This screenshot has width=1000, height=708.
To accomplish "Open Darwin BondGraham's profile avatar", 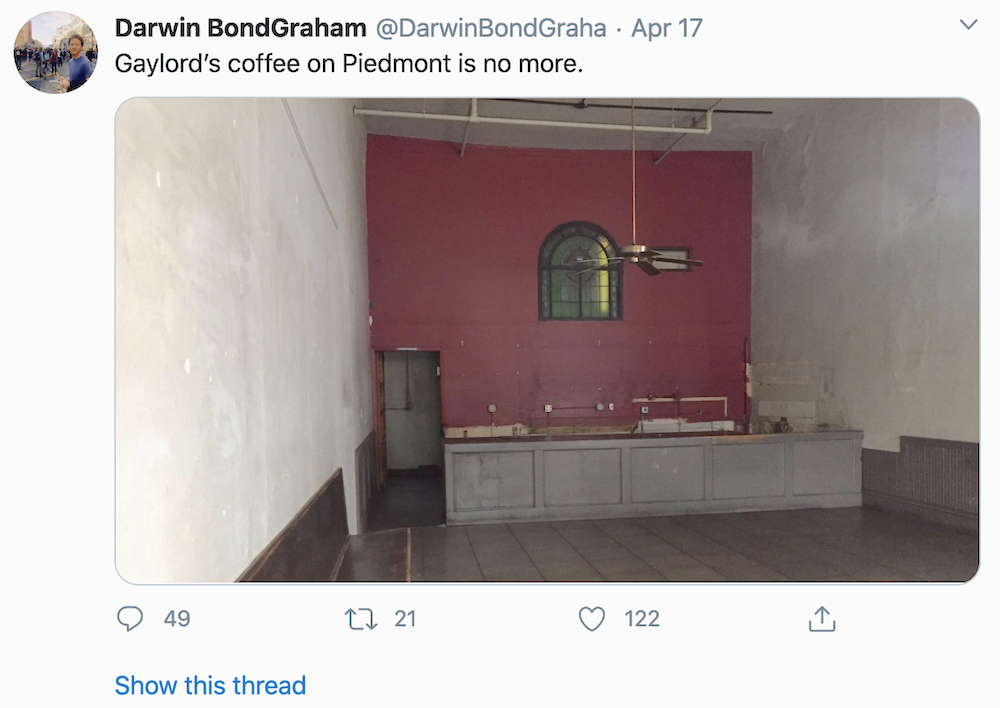I will tap(56, 53).
